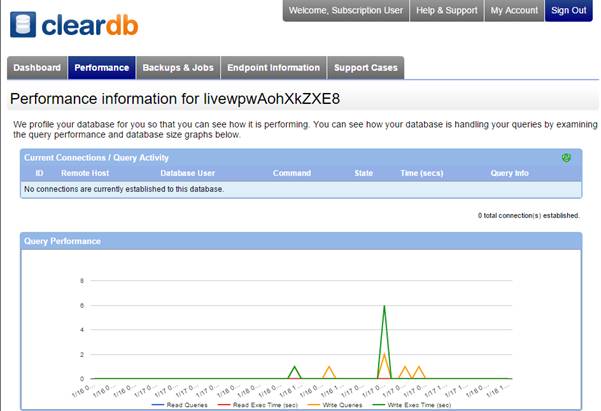Click the ClearDB database logo icon

pyautogui.click(x=23, y=25)
